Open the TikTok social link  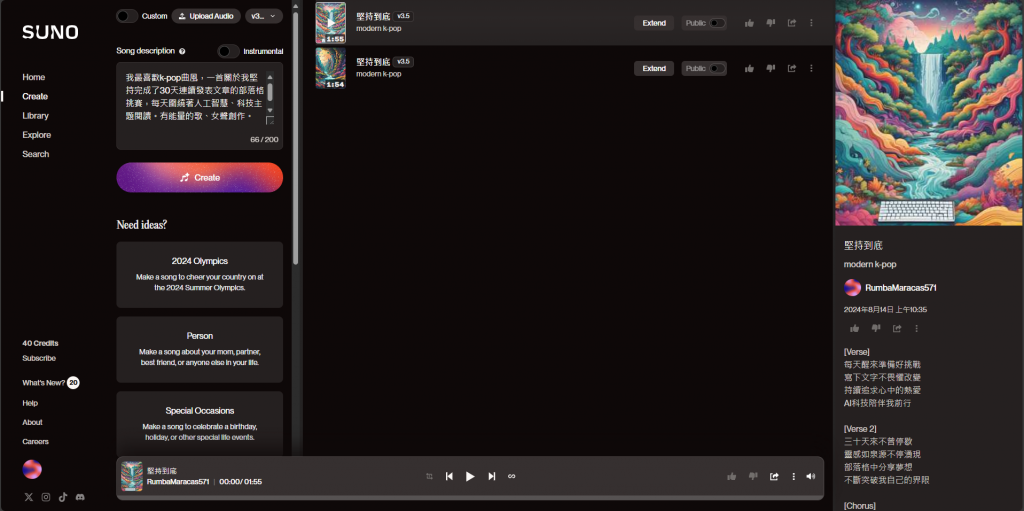click(x=63, y=497)
